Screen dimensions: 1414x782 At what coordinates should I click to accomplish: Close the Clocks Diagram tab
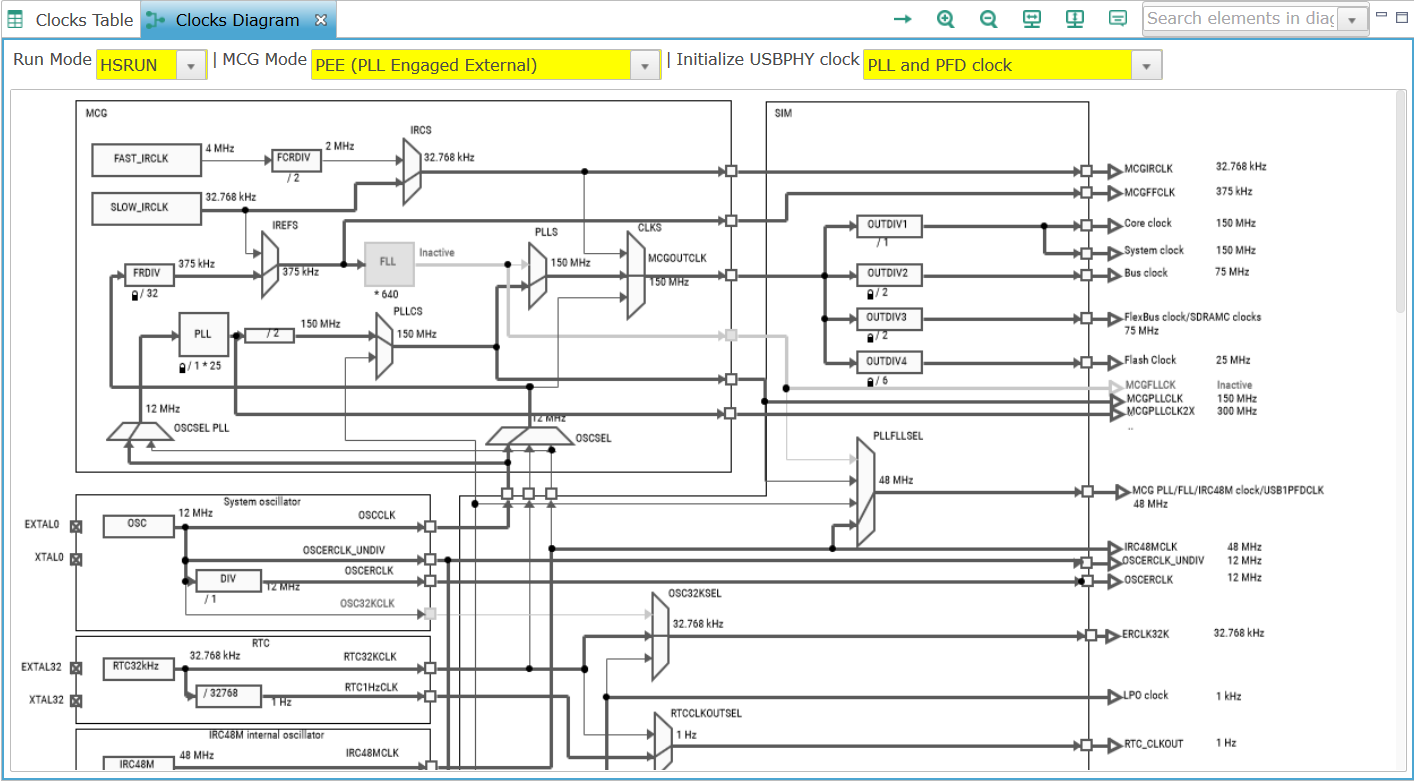coord(320,20)
